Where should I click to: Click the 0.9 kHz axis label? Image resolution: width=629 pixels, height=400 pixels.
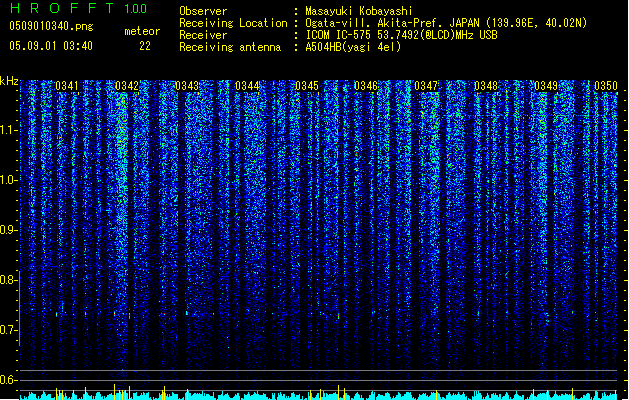coord(8,230)
